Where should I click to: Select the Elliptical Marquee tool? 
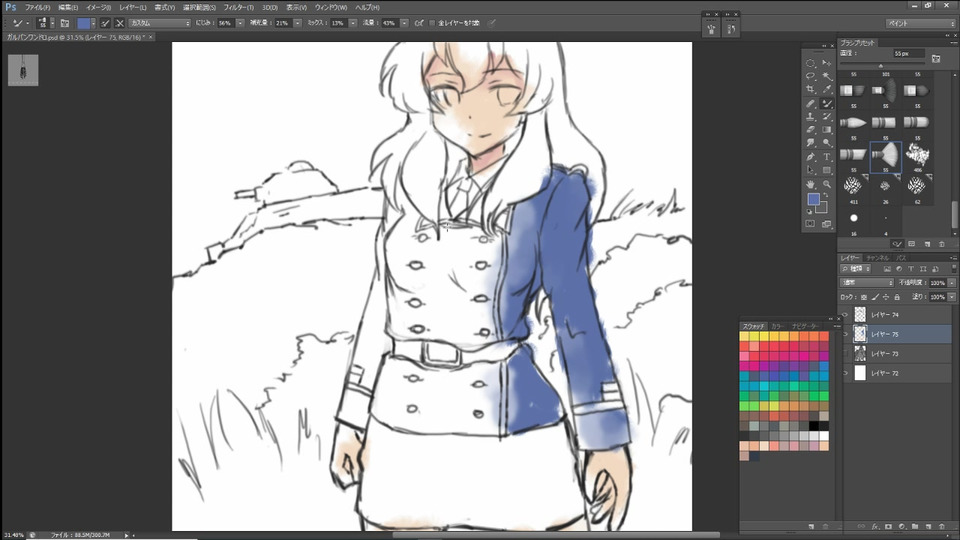coord(810,63)
